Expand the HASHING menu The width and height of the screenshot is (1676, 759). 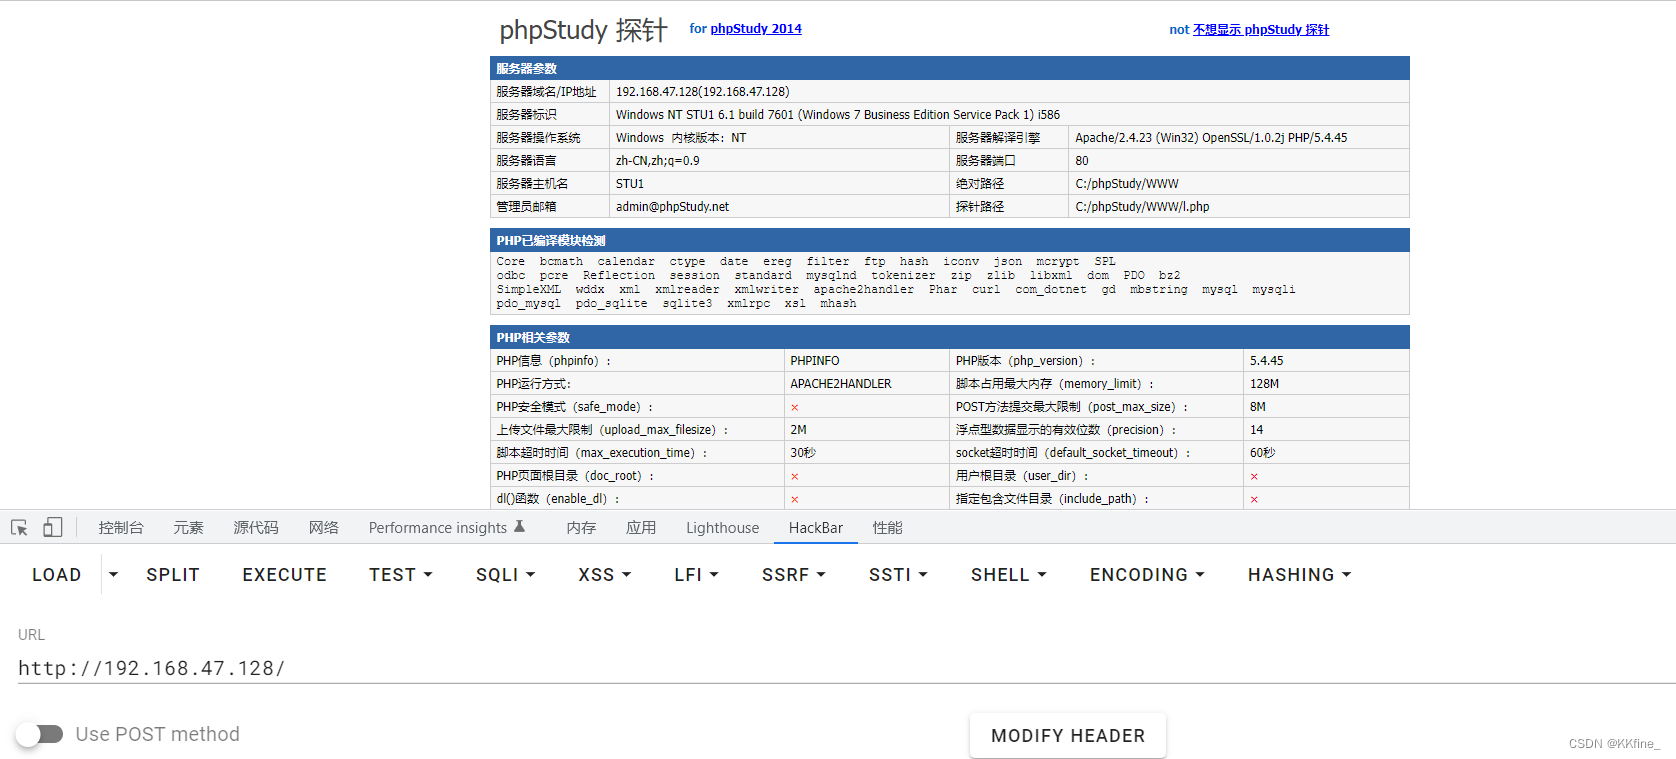1299,575
